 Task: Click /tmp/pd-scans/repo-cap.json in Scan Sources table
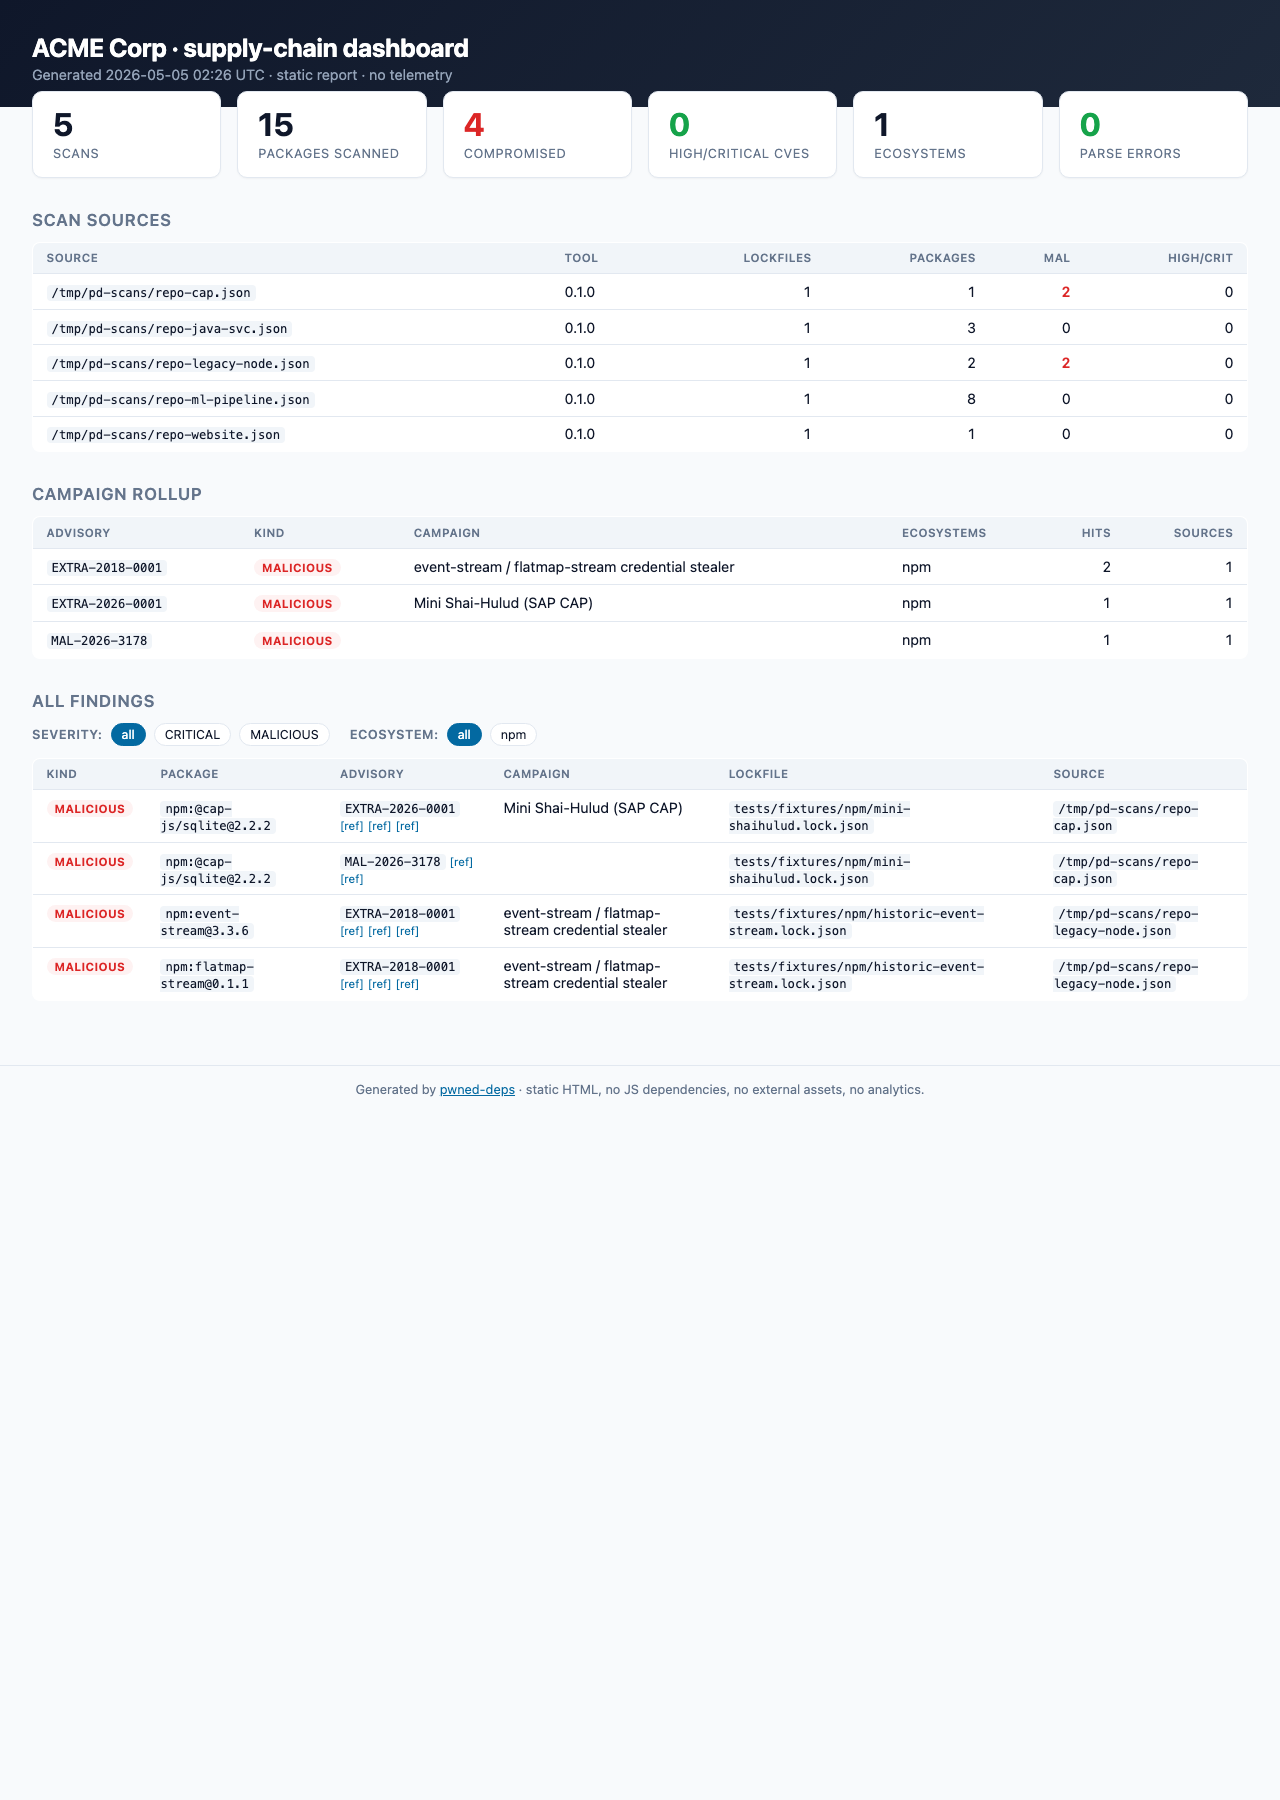pyautogui.click(x=151, y=293)
